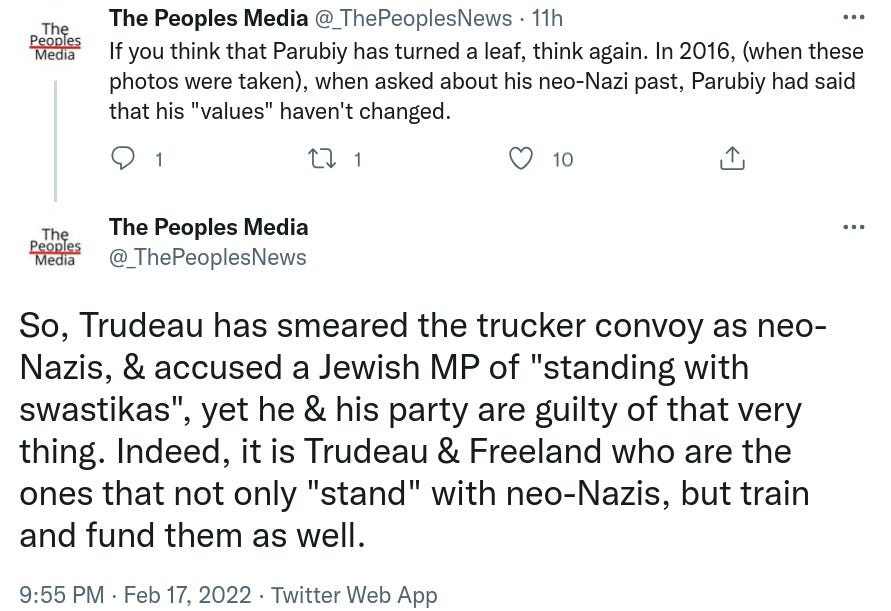Viewport: 891px width, 611px height.
Task: Like the tweet with 10 likes
Action: [521, 159]
